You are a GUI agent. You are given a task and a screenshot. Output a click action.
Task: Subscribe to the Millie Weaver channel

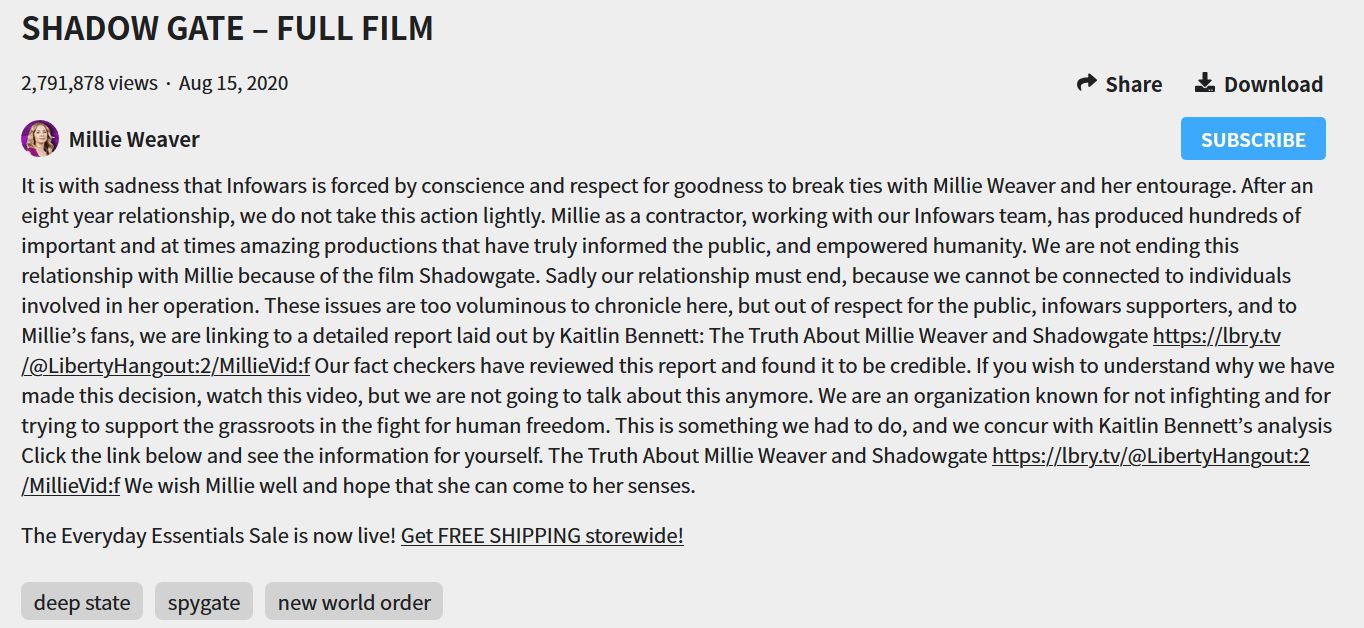click(x=1253, y=139)
